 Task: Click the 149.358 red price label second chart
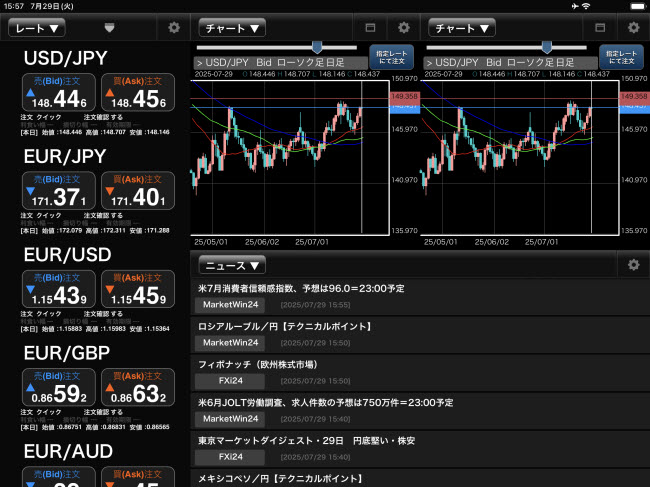tap(634, 96)
